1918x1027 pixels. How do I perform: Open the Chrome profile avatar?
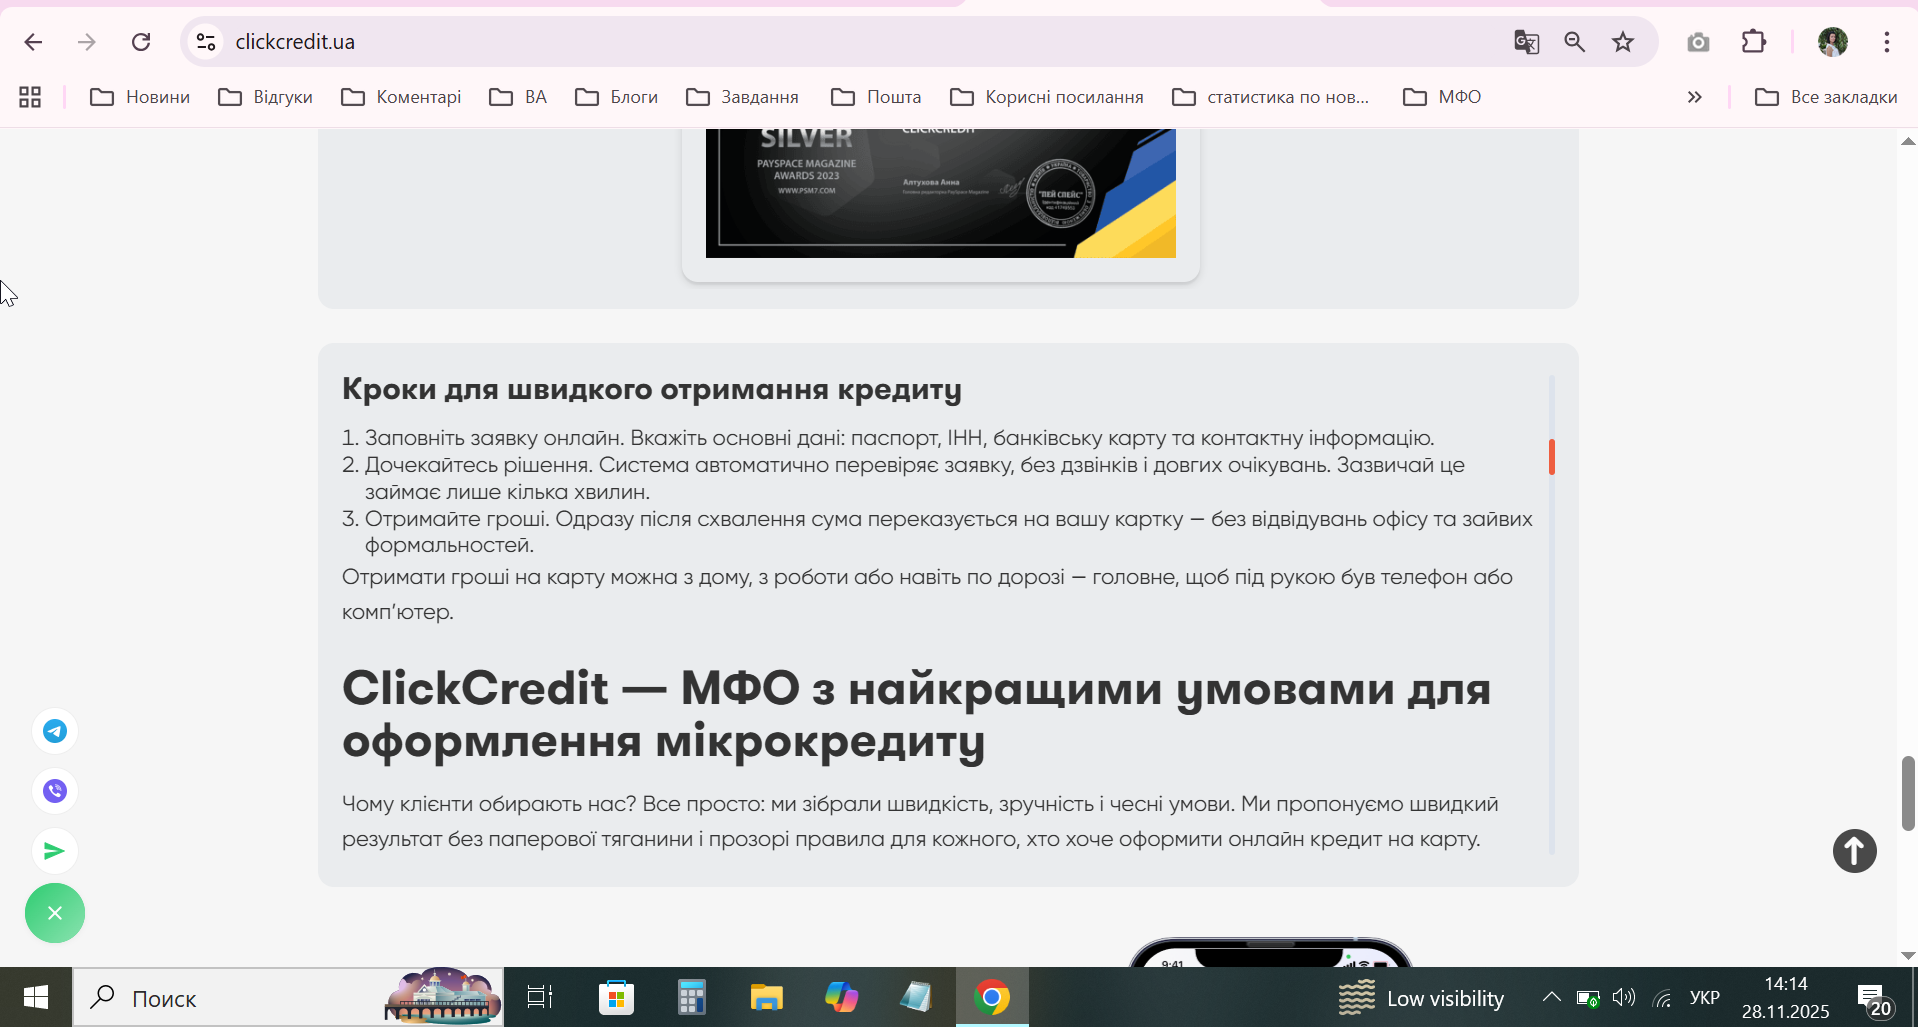click(x=1832, y=42)
